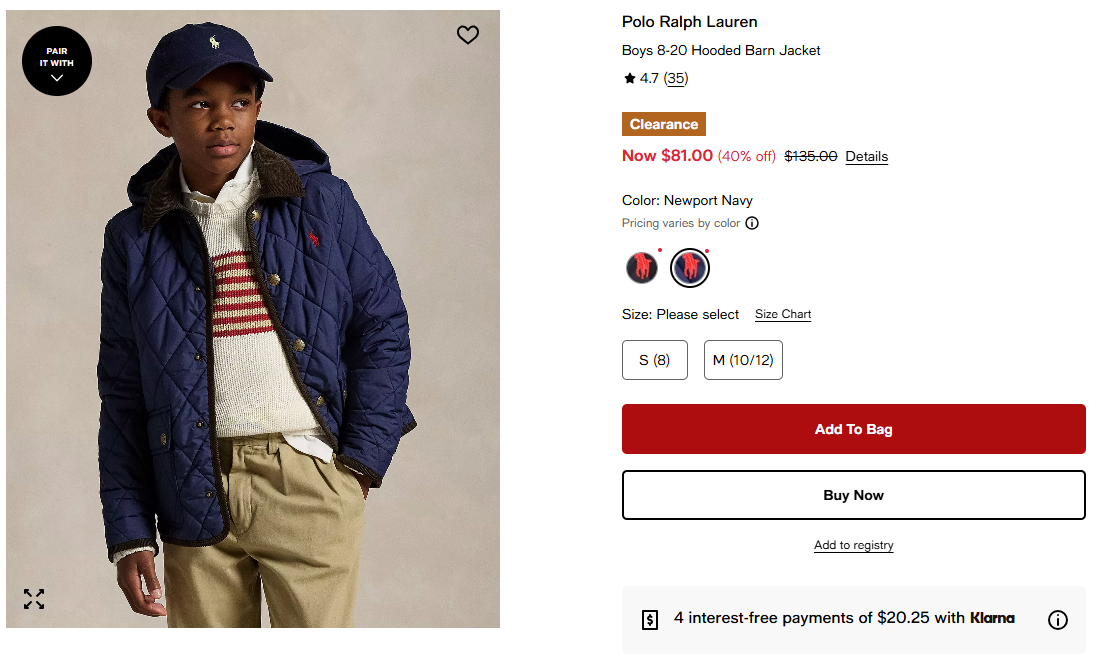Add jacket to favorites with heart icon
Viewport: 1100px width, 663px height.
coord(468,35)
